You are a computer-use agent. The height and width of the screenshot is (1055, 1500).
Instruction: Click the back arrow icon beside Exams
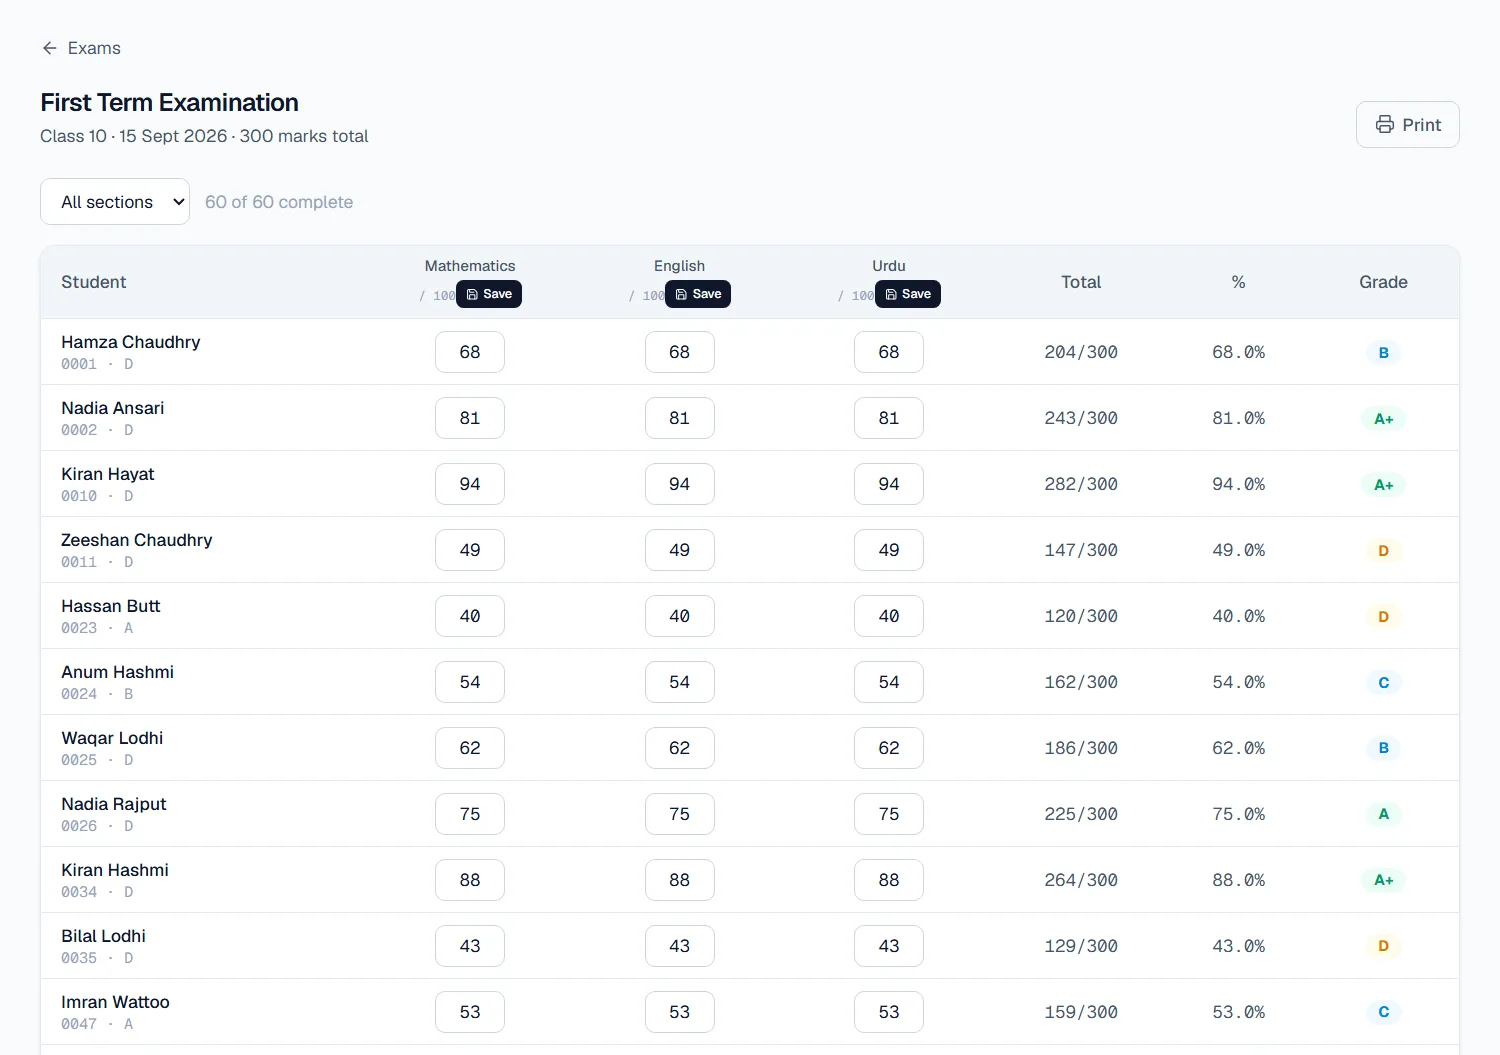click(x=50, y=48)
